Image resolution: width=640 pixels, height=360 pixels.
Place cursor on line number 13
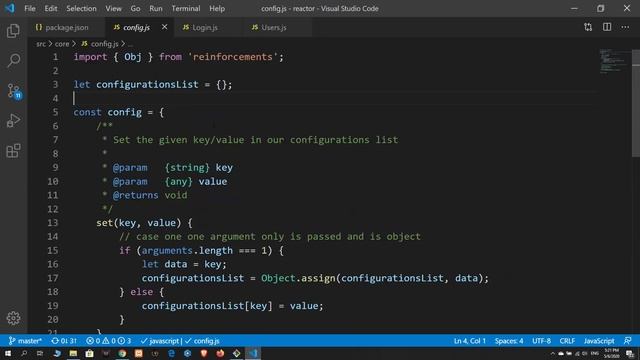[x=53, y=223]
